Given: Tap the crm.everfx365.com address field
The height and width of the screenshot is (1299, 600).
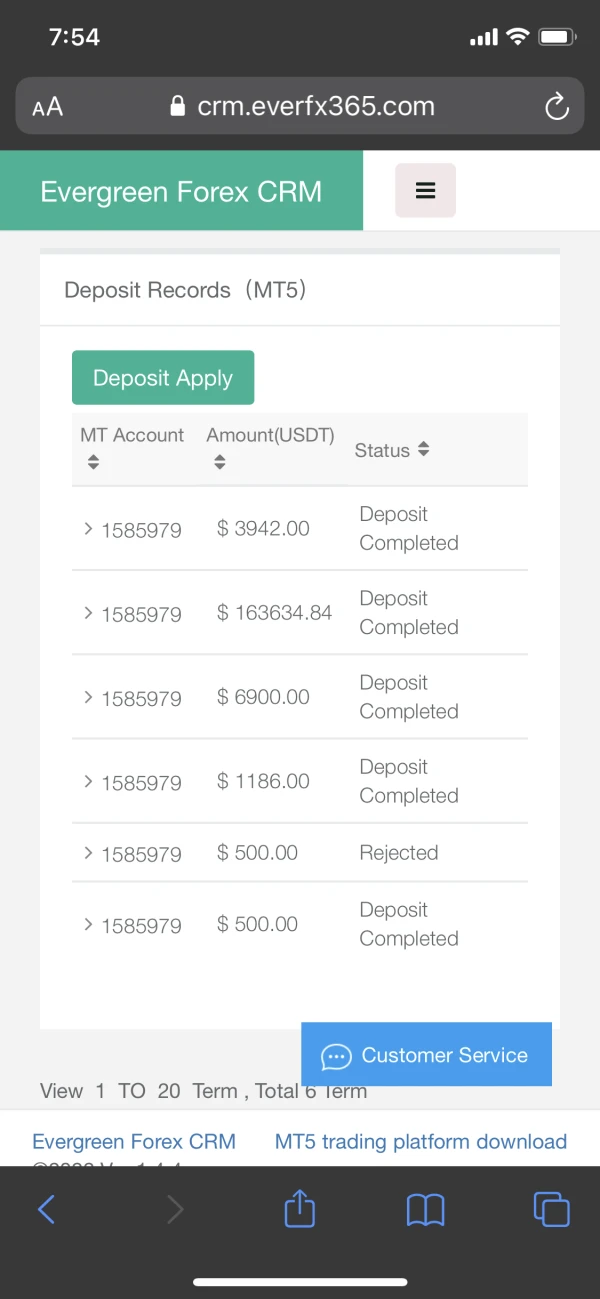Looking at the screenshot, I should click(x=315, y=107).
